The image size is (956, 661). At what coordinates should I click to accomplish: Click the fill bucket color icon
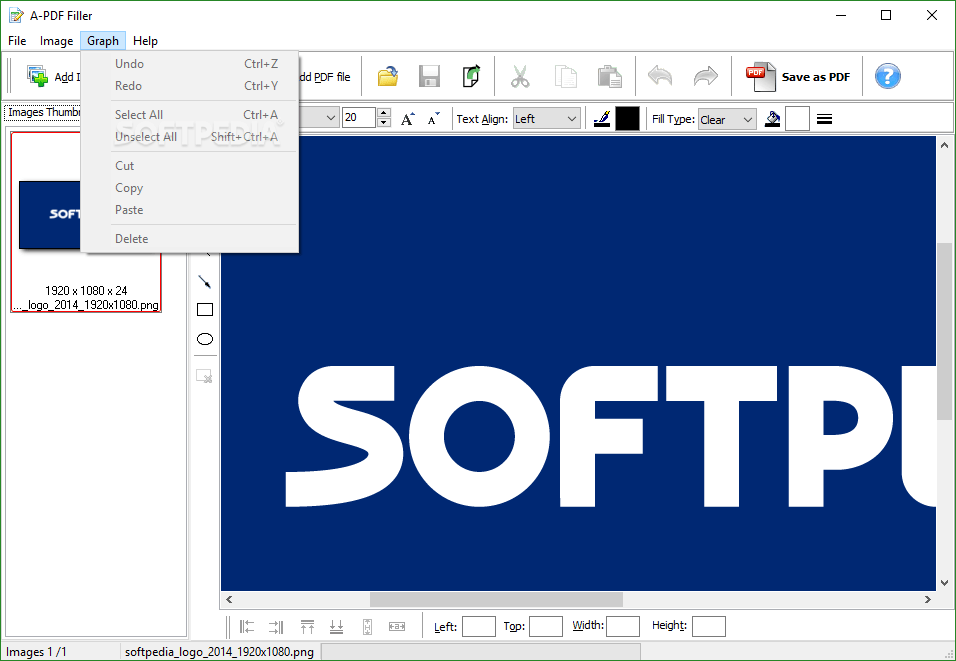[x=772, y=118]
